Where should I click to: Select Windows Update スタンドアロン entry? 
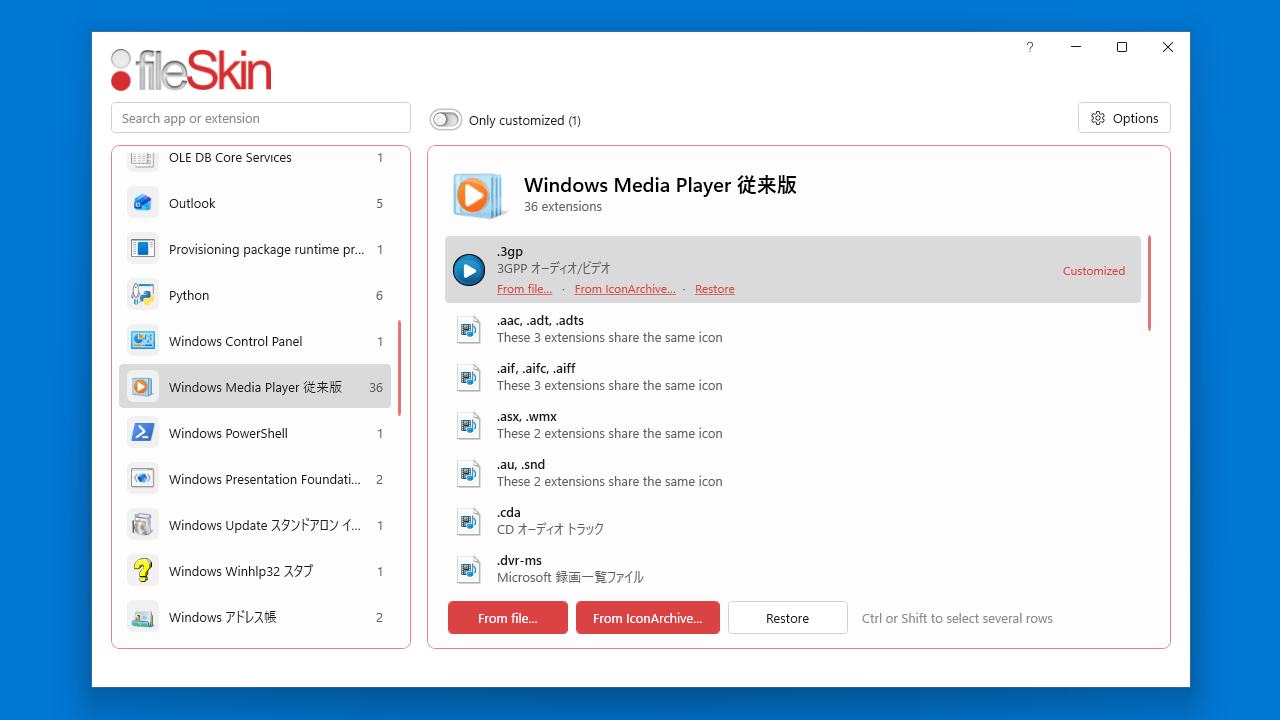point(255,525)
